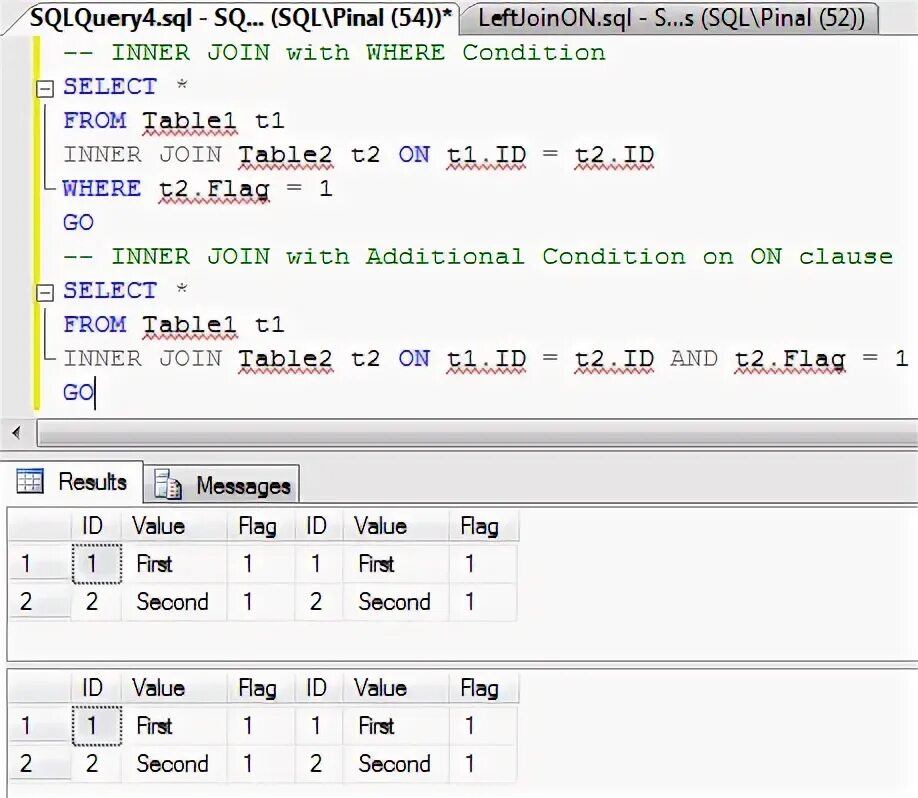The width and height of the screenshot is (918, 798).
Task: Click 'First' in bottom grid's second Value column
Action: coord(396,725)
